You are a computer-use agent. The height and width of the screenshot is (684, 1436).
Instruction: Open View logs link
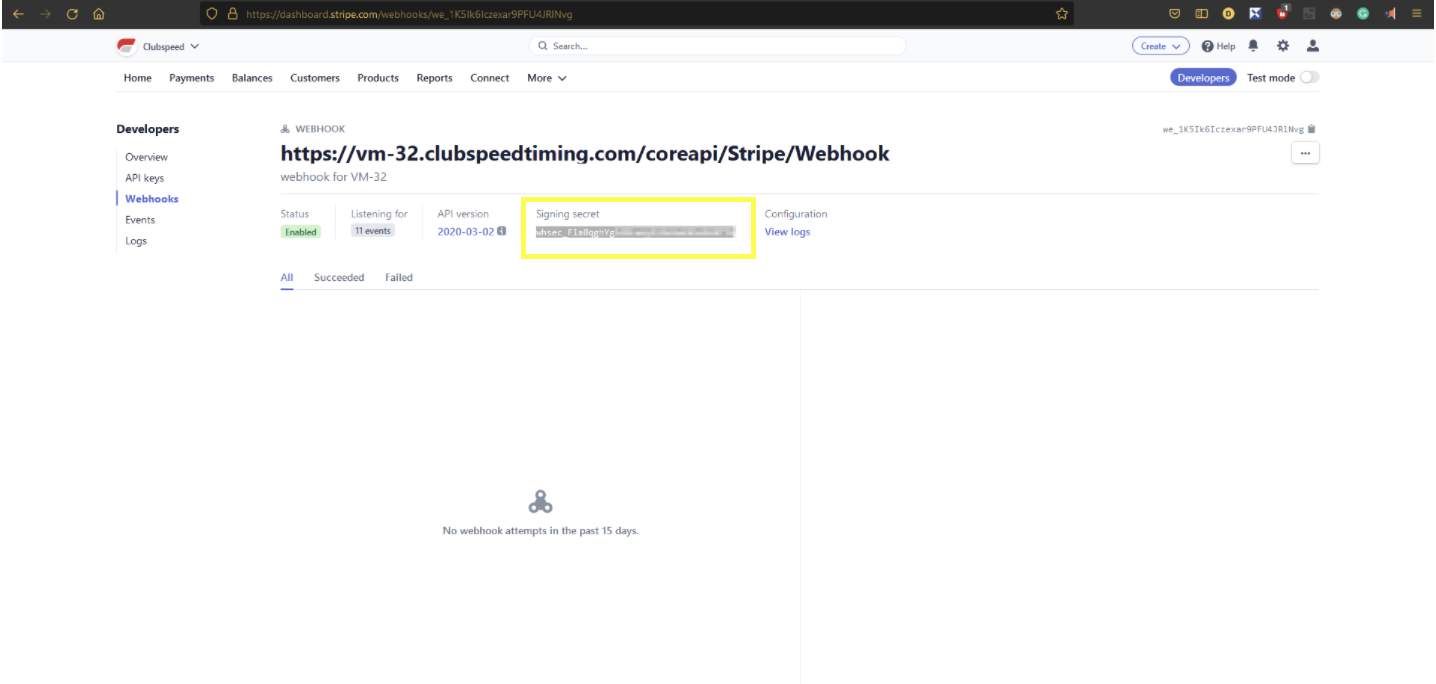coord(787,232)
